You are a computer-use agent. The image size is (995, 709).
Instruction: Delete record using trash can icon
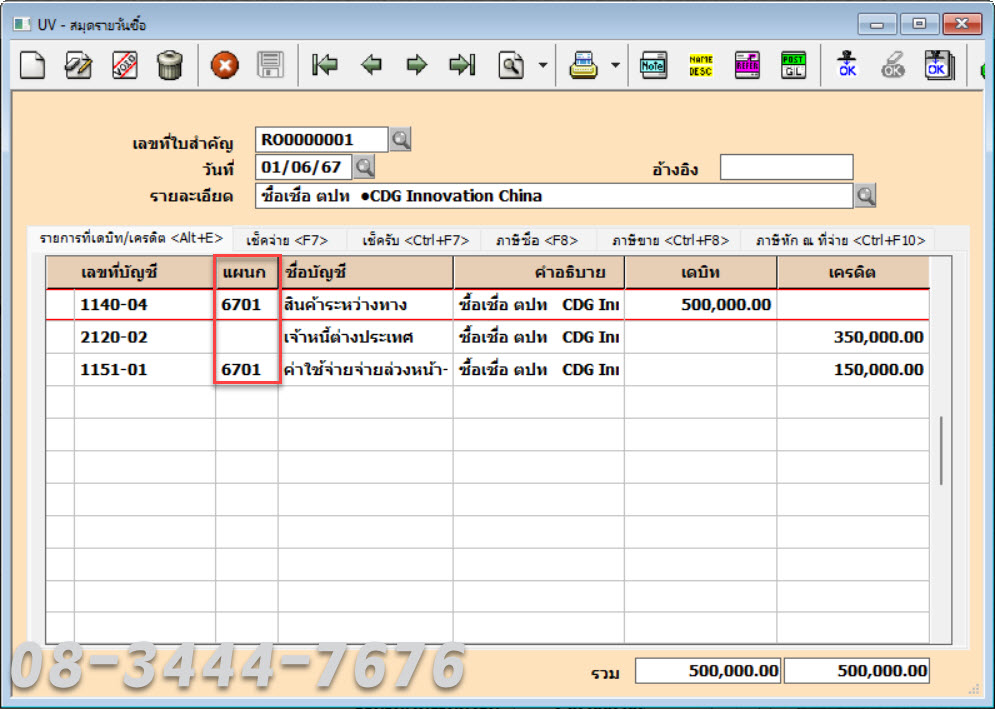pyautogui.click(x=170, y=65)
